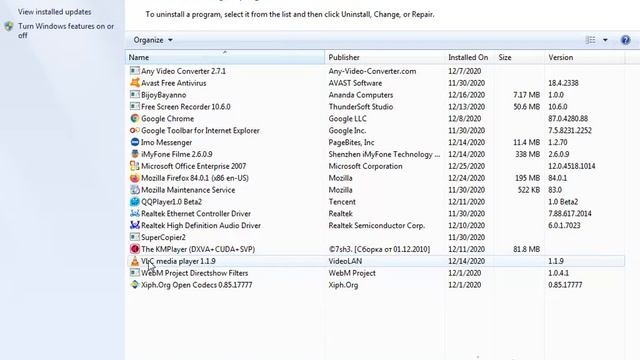This screenshot has width=640, height=360.
Task: Click the version 18.4.2338
Action: [563, 83]
